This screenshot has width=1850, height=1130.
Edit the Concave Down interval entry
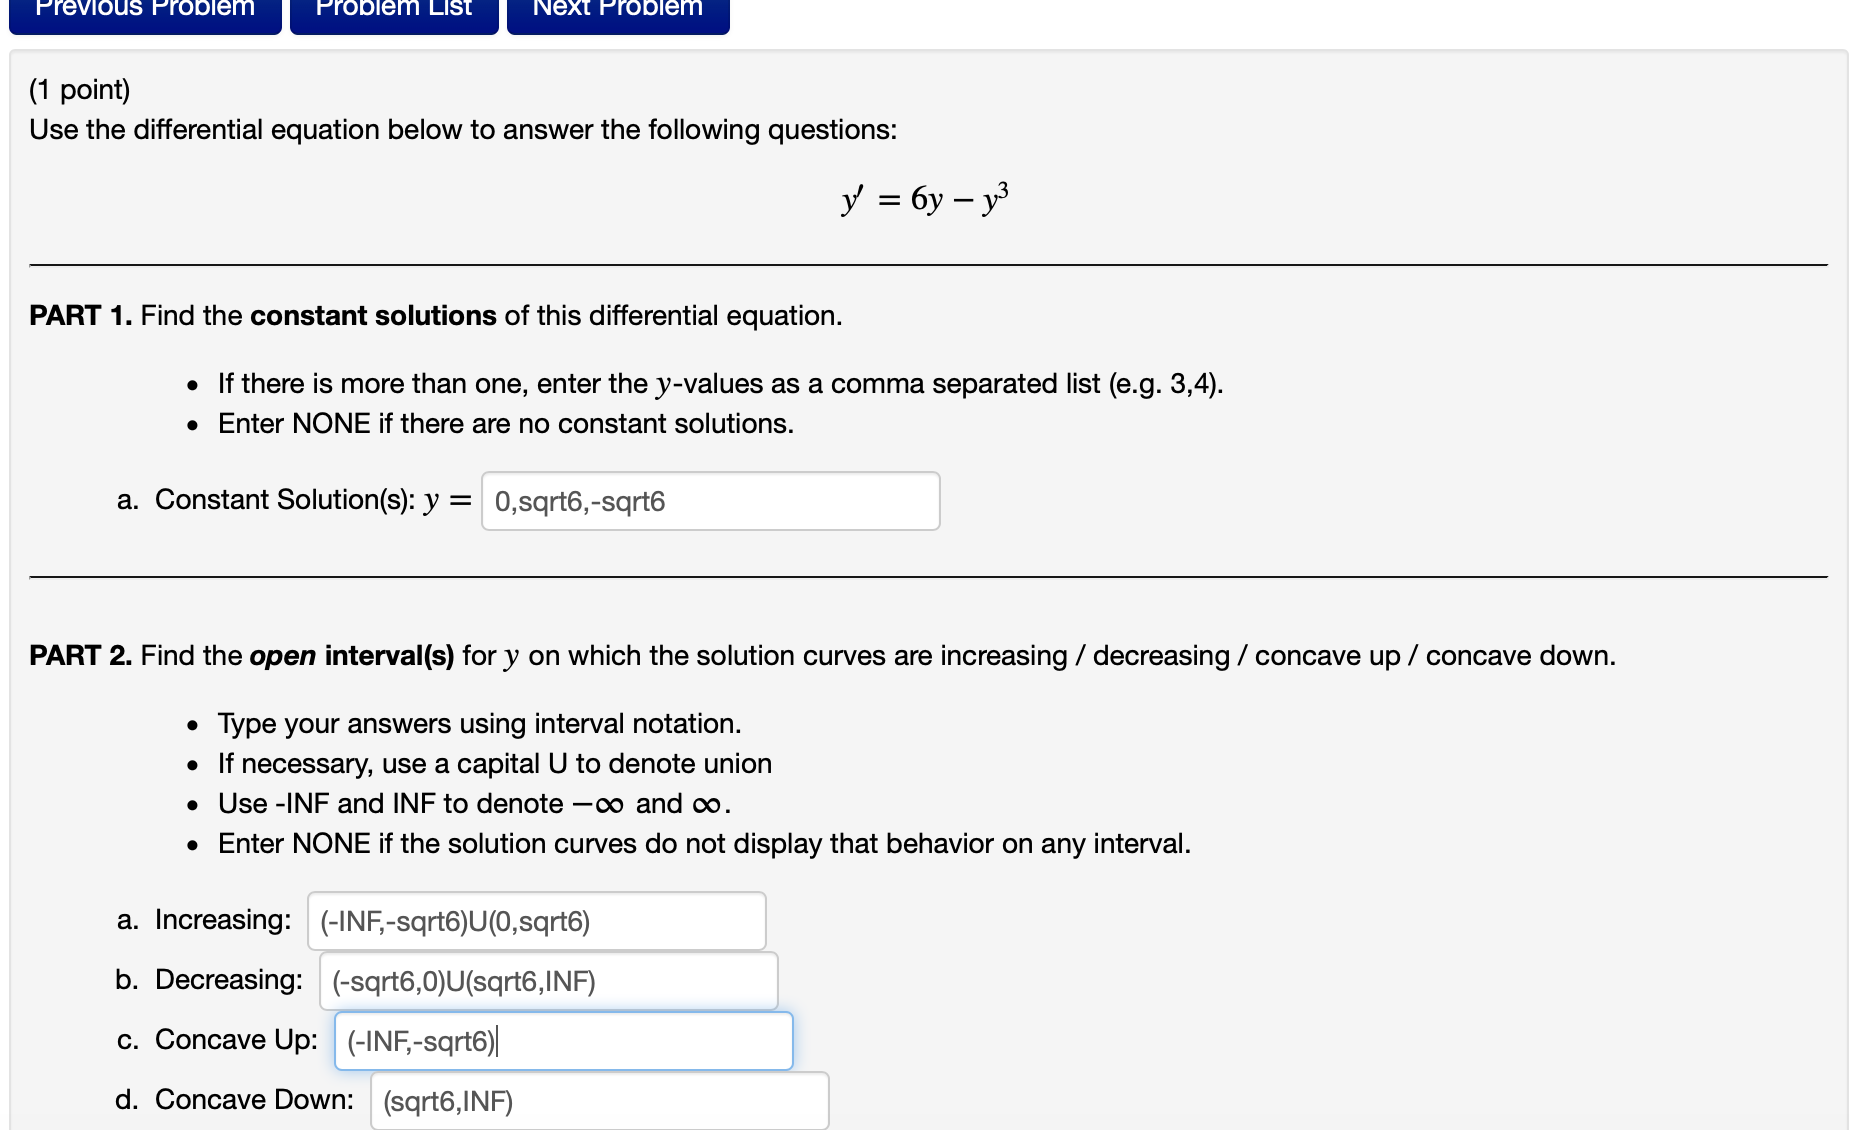pos(598,1100)
